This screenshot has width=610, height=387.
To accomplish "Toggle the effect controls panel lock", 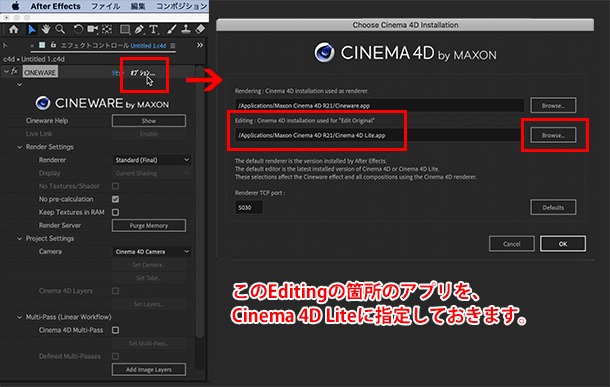I will (53, 45).
